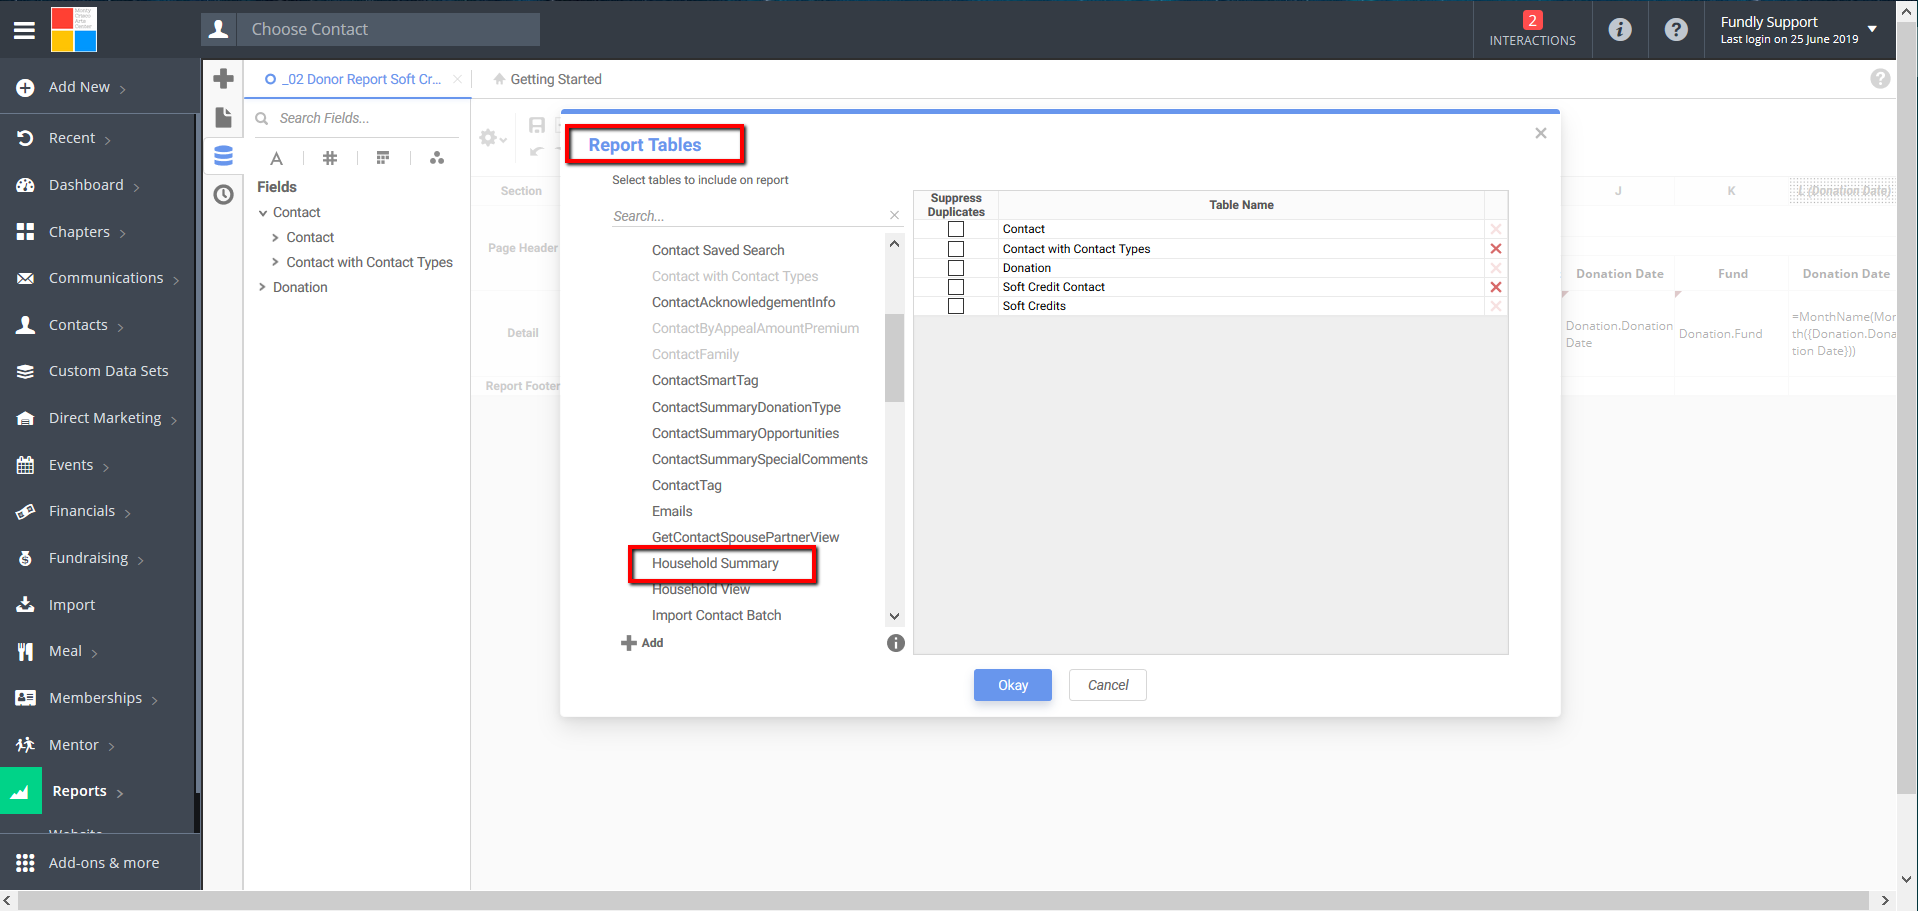Click the Import download icon in the sidebar
The image size is (1918, 911).
pos(26,604)
